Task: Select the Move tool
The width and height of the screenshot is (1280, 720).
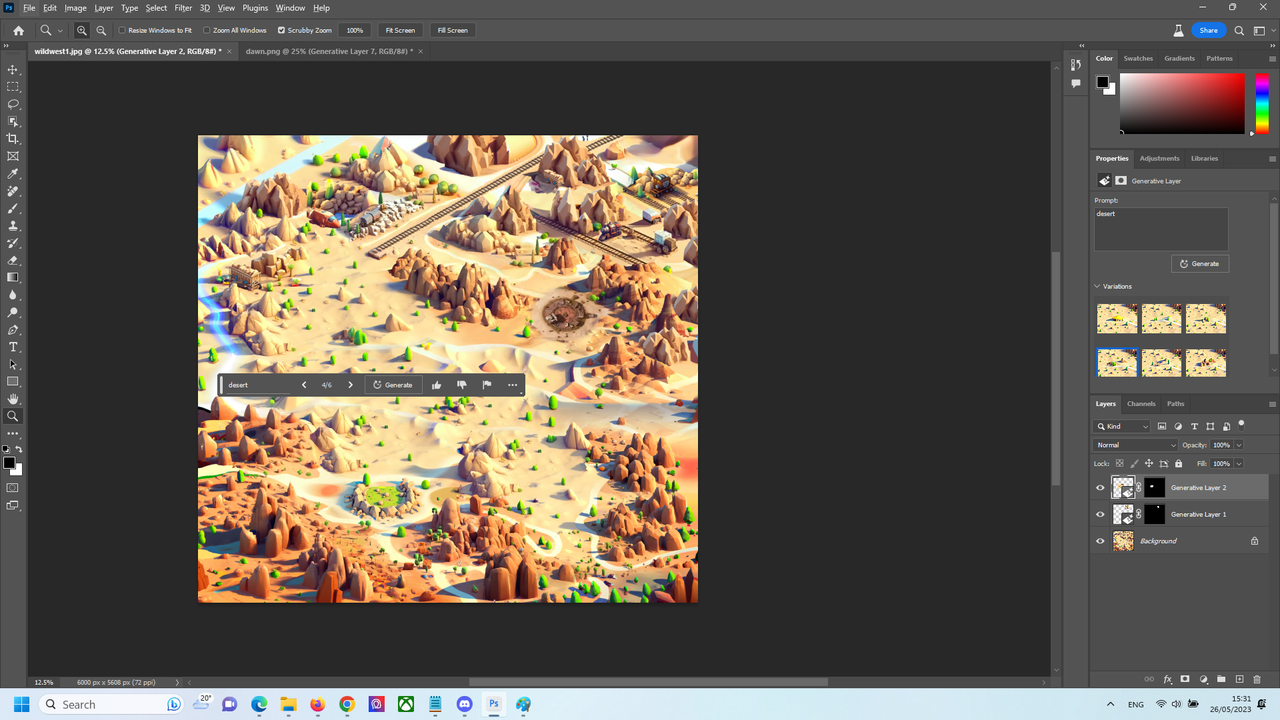Action: coord(13,70)
